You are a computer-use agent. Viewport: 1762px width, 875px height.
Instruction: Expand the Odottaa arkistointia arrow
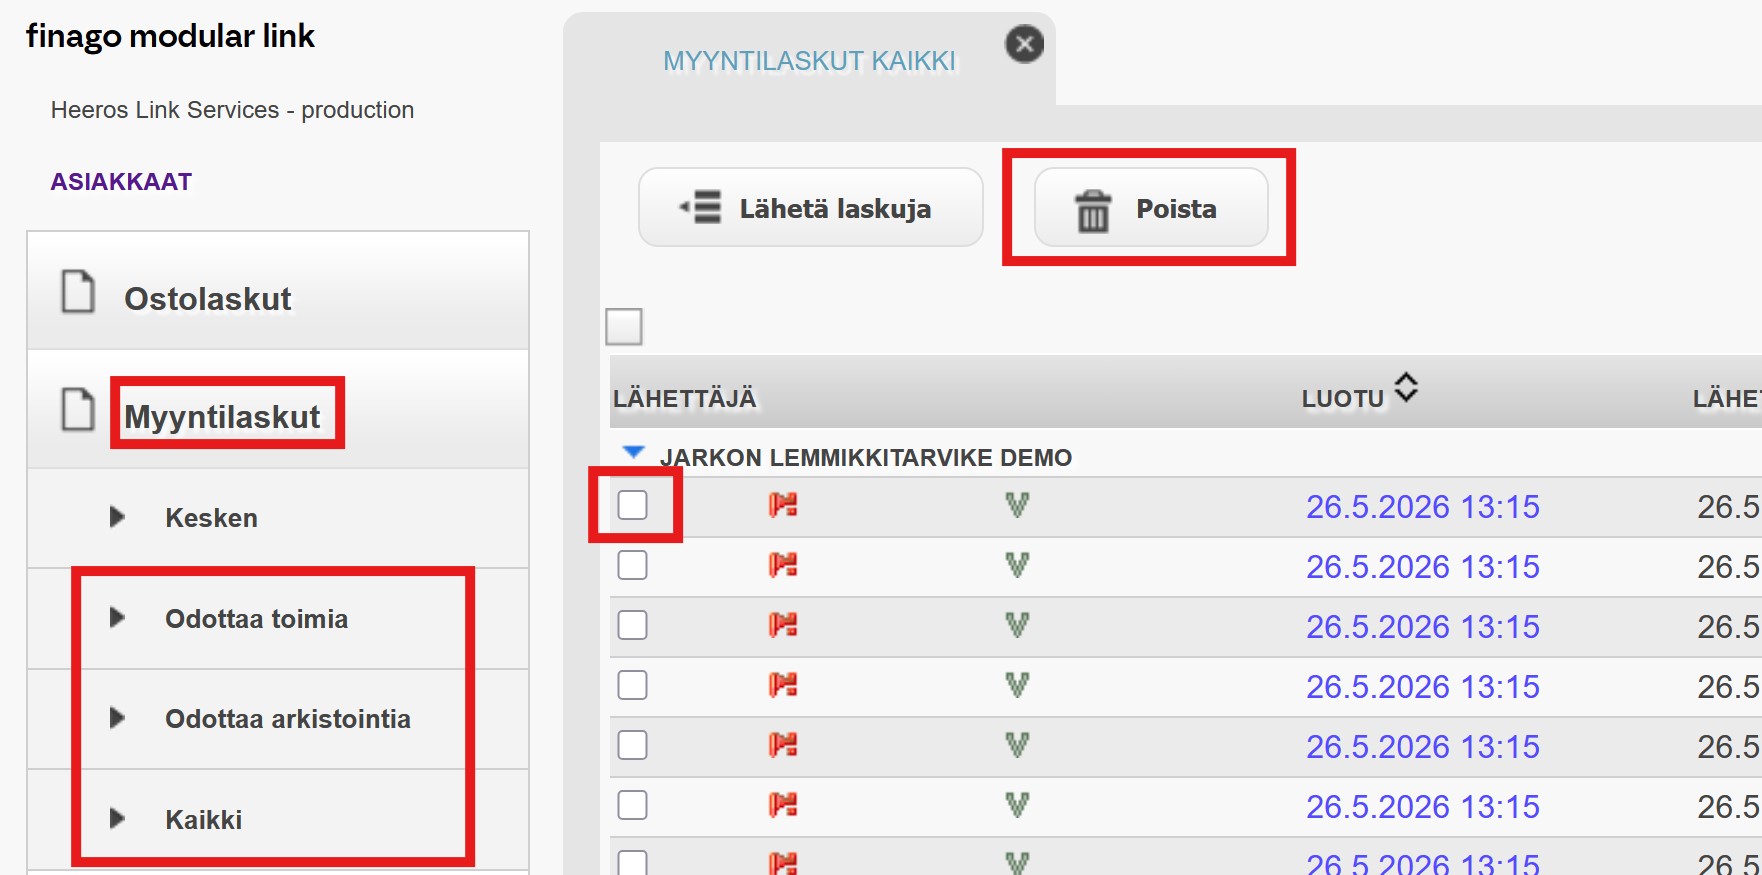(117, 718)
